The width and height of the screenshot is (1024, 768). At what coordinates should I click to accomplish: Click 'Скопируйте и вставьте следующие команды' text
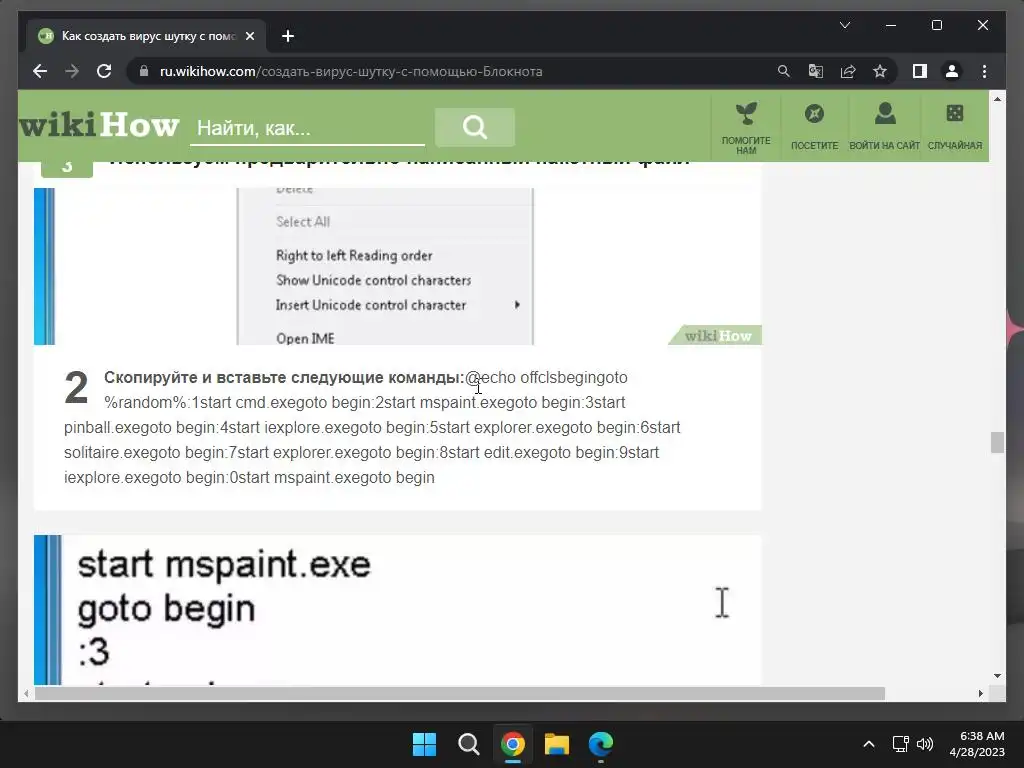pyautogui.click(x=284, y=377)
